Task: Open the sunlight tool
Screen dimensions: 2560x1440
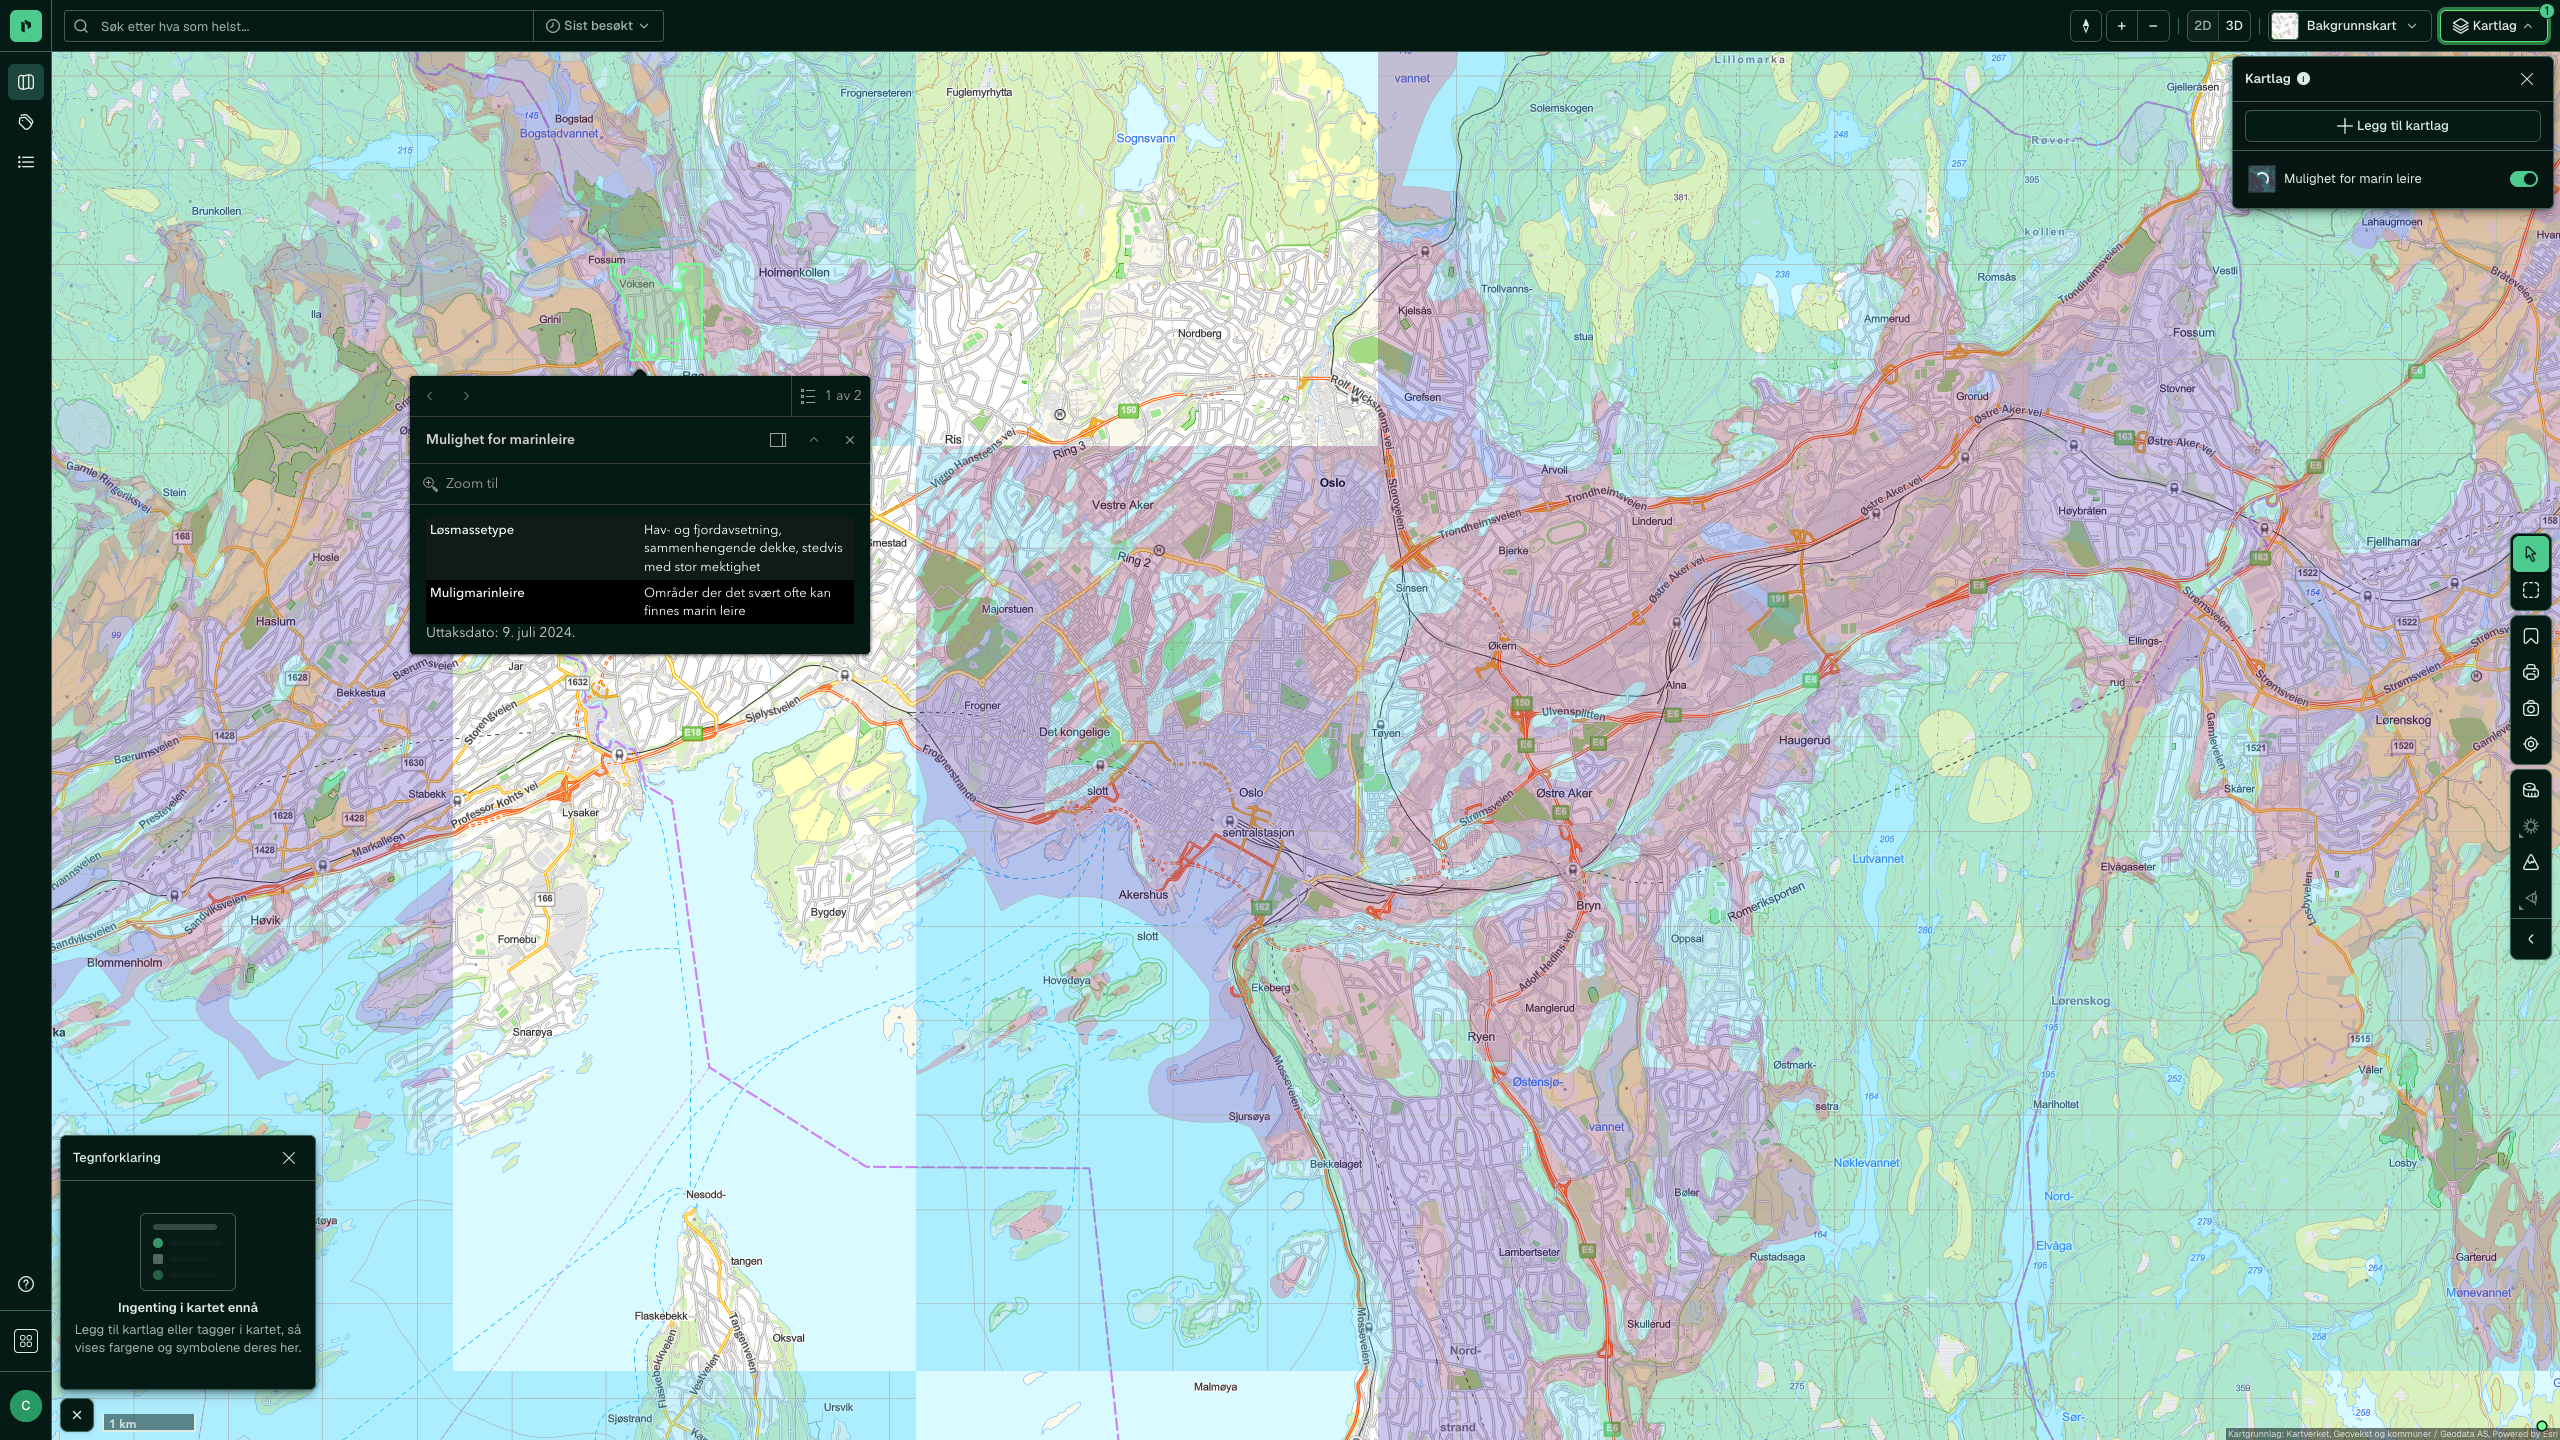Action: (x=2531, y=827)
